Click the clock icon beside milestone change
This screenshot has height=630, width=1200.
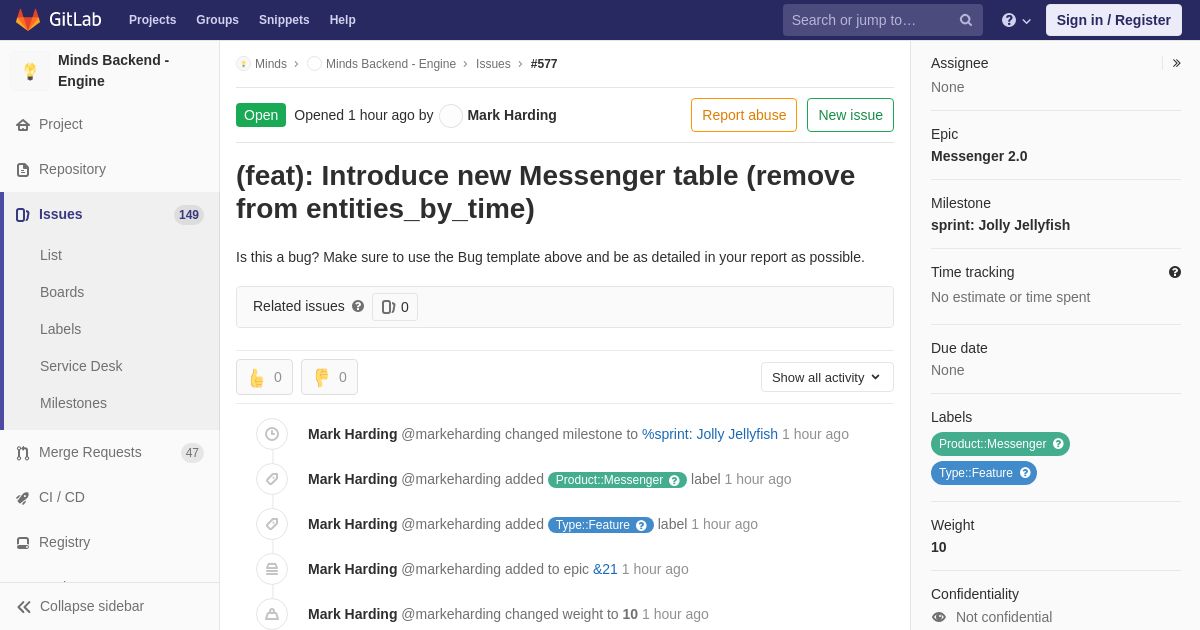(272, 434)
